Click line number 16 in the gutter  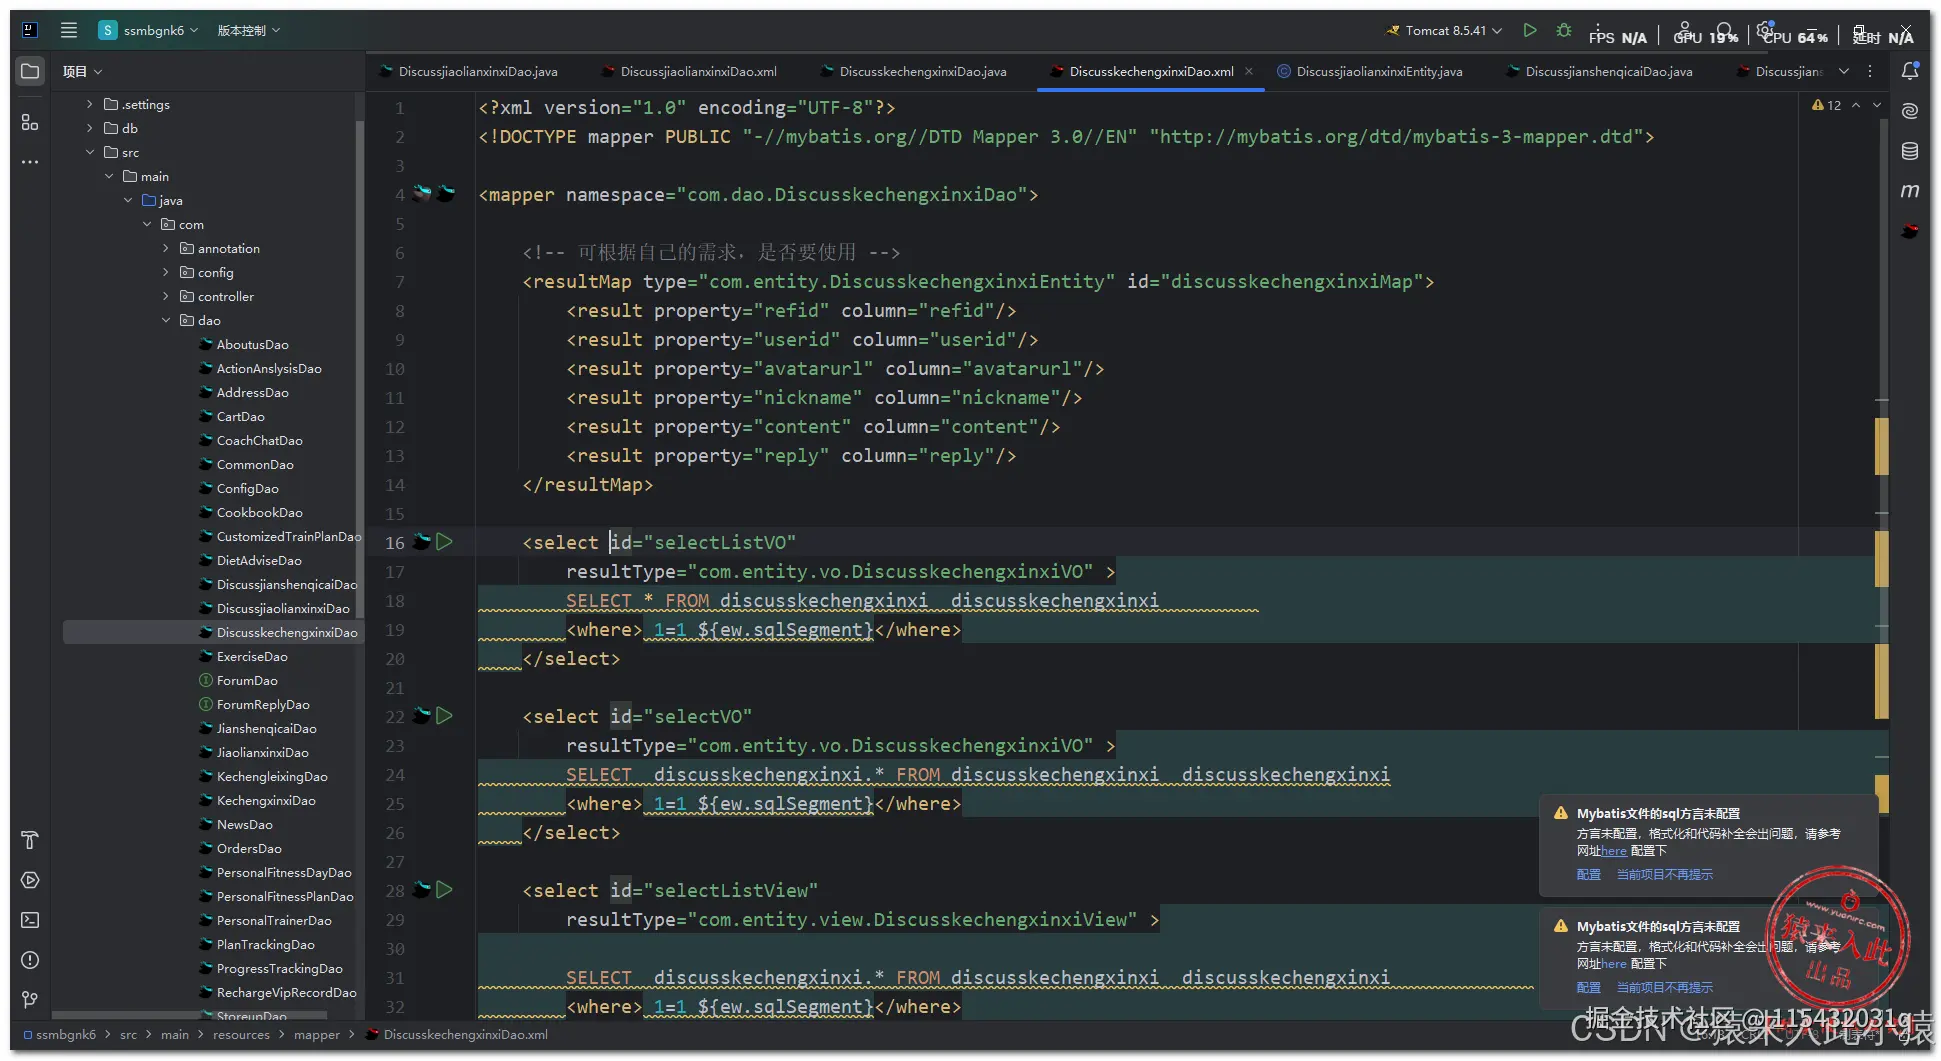pos(395,543)
